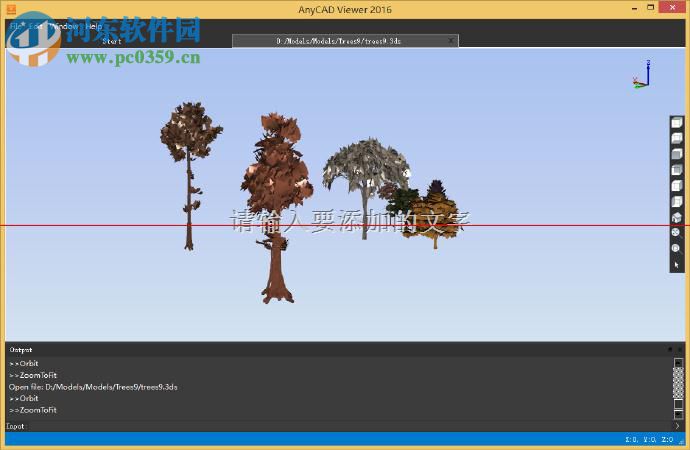
Task: Open the Edit menu
Action: pyautogui.click(x=36, y=26)
